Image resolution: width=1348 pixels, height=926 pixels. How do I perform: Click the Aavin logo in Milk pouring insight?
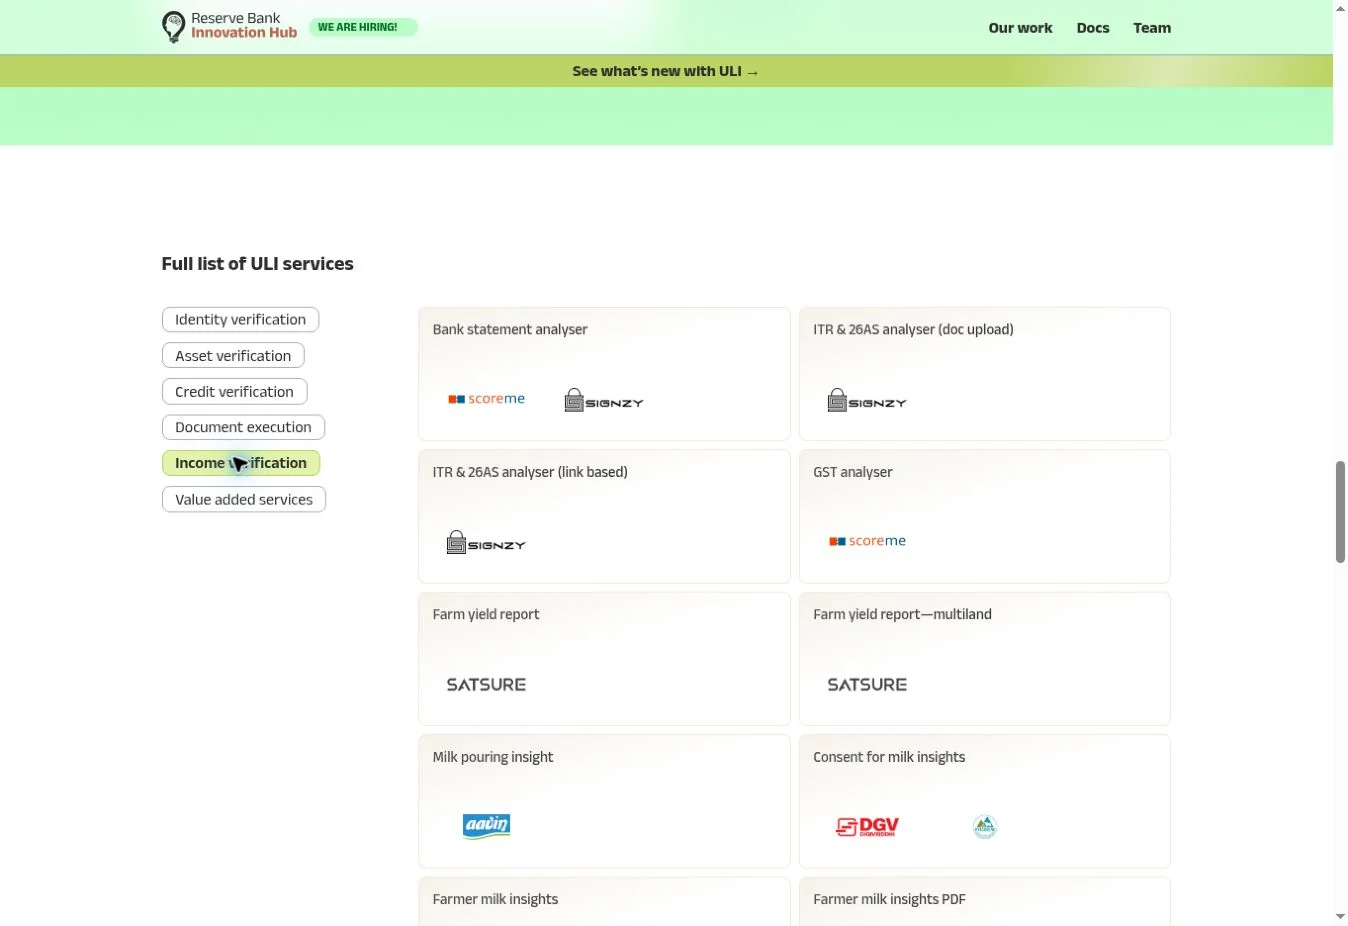[487, 826]
